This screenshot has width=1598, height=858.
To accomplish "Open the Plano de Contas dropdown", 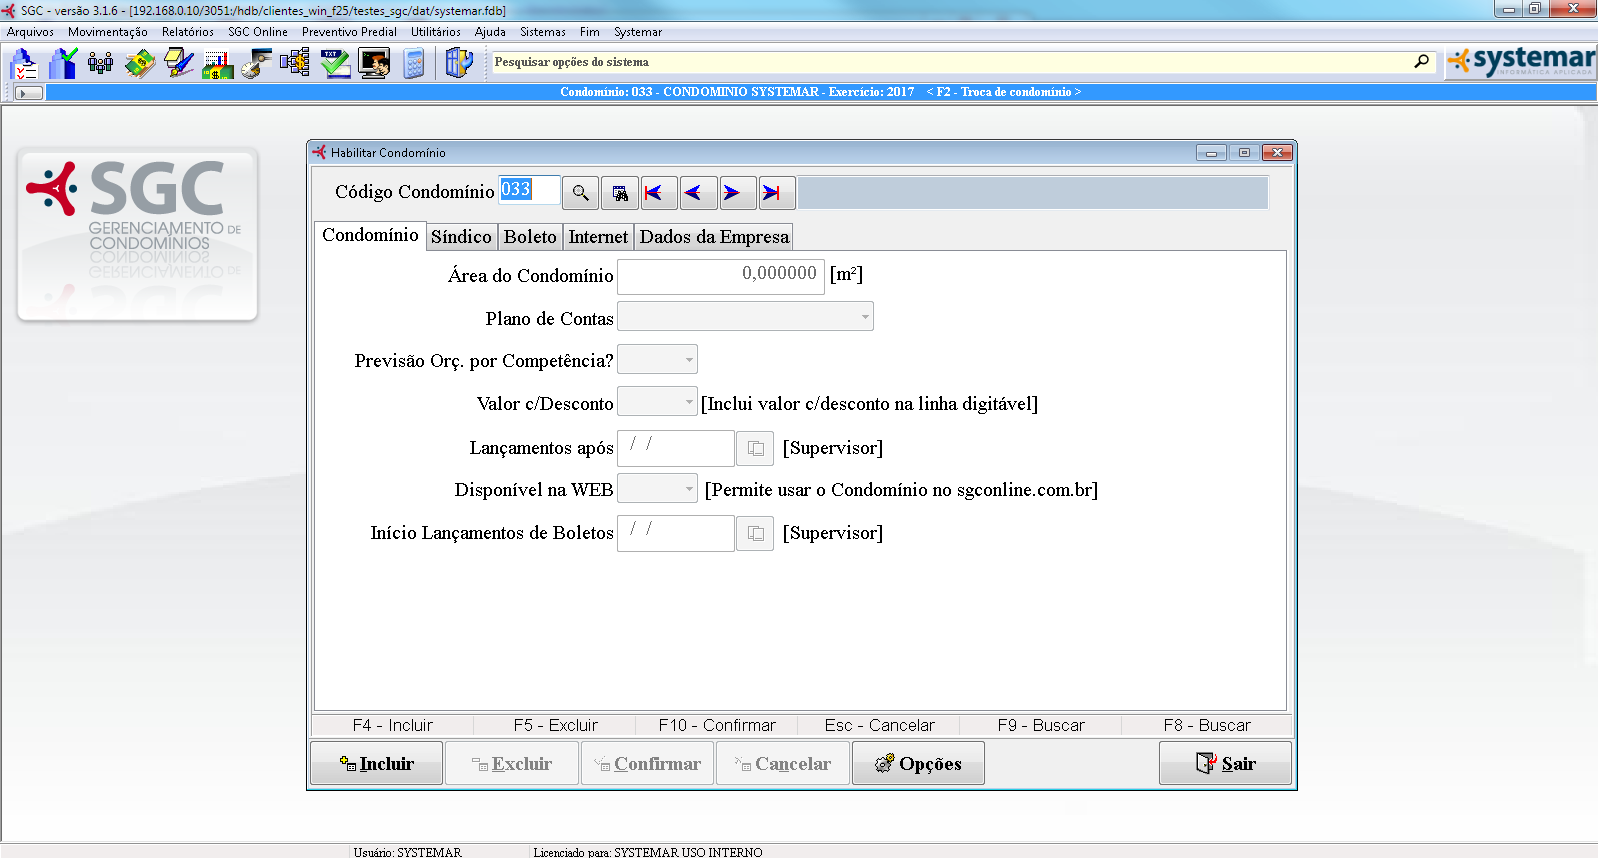I will click(x=864, y=317).
